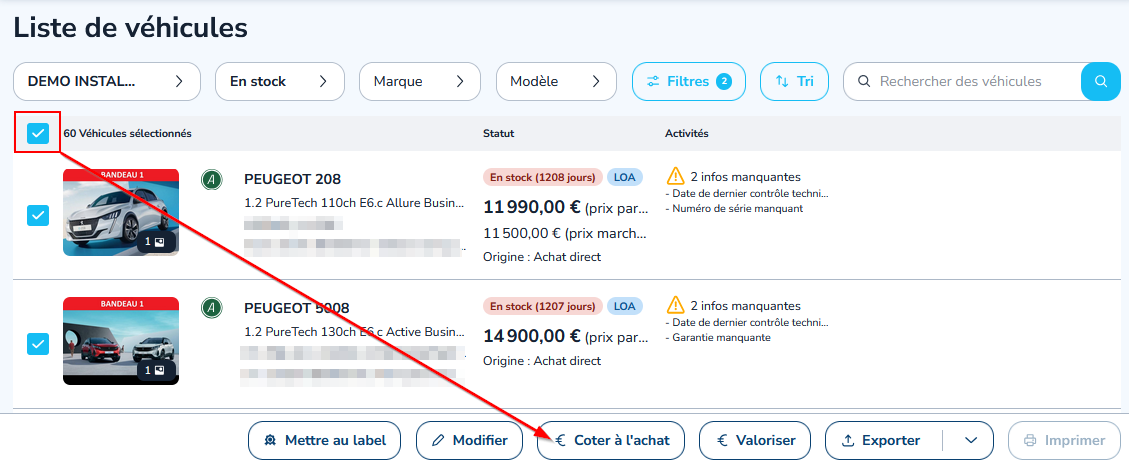
Task: Click the 1.2 PureTech 130ch version text
Action: pos(354,332)
